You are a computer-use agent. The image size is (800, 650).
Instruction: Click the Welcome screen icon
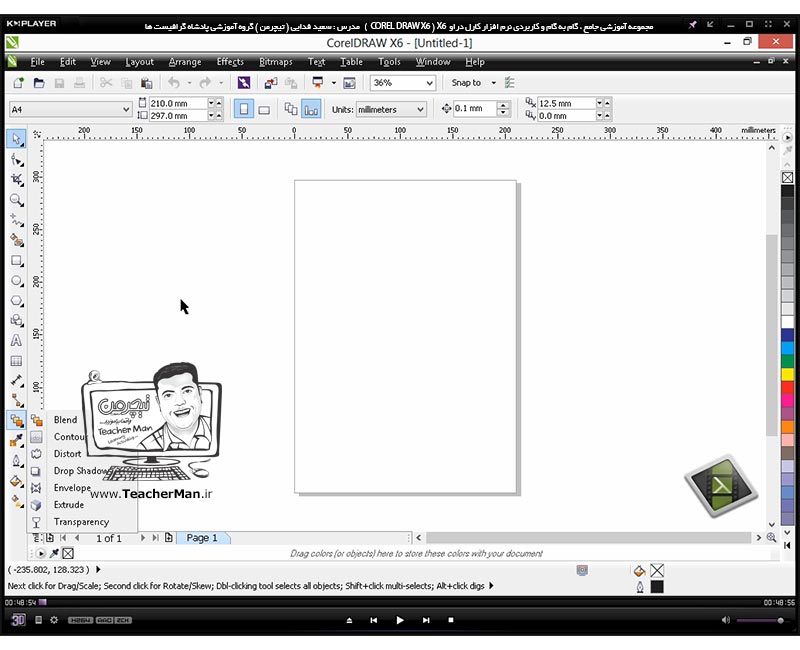[x=349, y=83]
